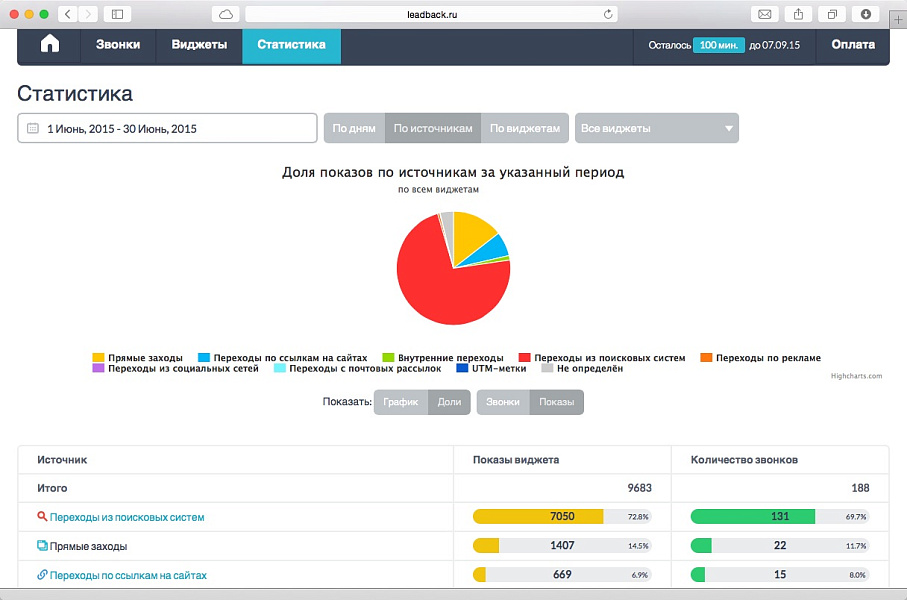This screenshot has width=907, height=600.
Task: Open the Звонки tab
Action: click(x=118, y=45)
